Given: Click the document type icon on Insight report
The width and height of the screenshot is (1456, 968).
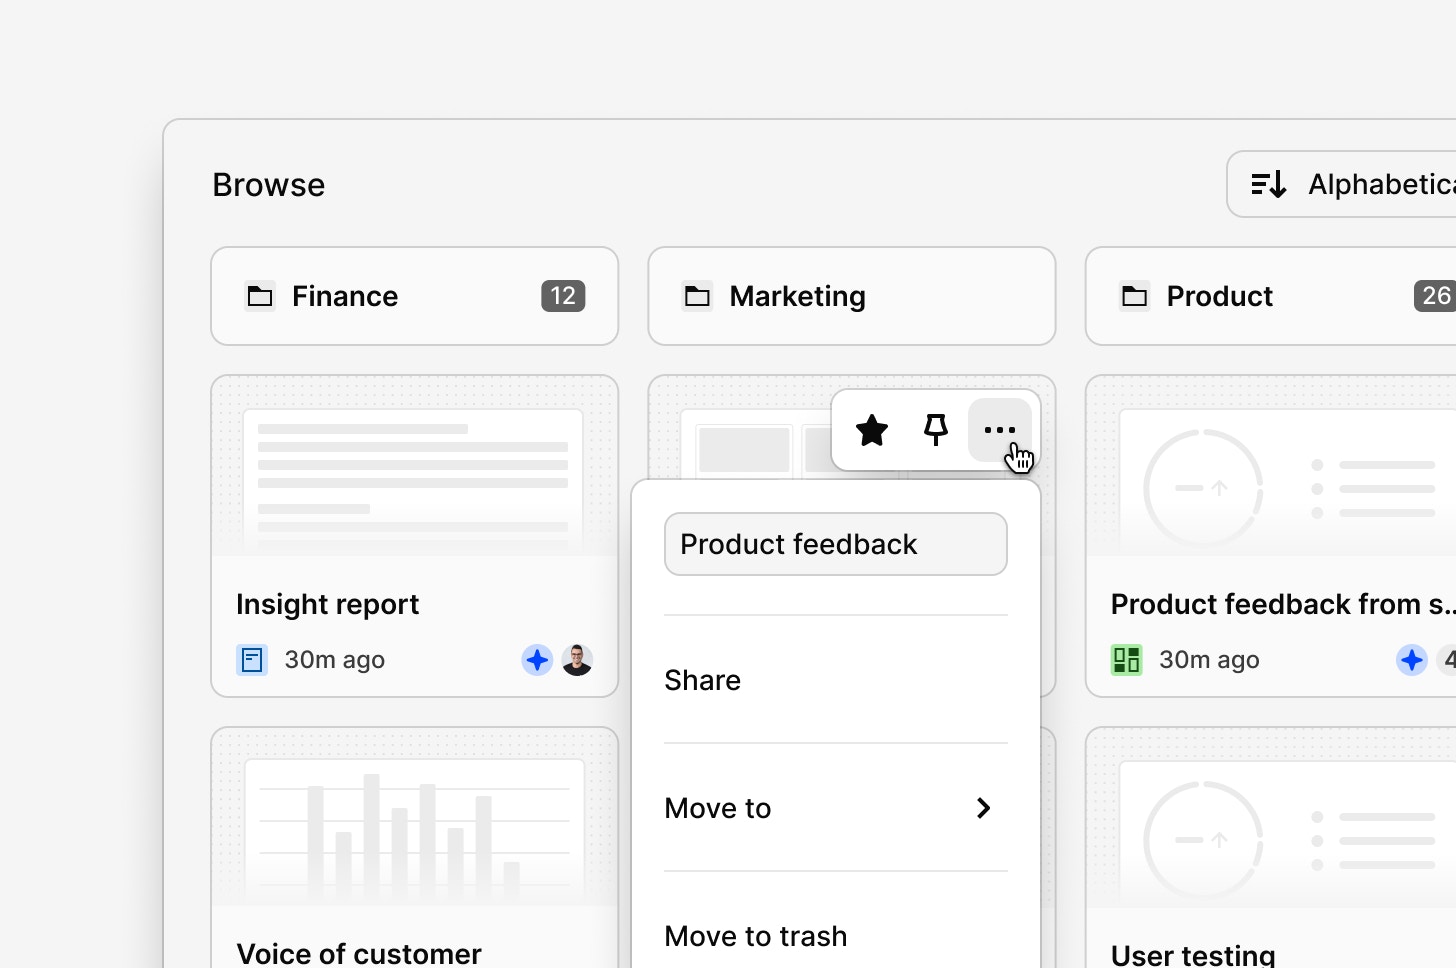Looking at the screenshot, I should pyautogui.click(x=252, y=660).
